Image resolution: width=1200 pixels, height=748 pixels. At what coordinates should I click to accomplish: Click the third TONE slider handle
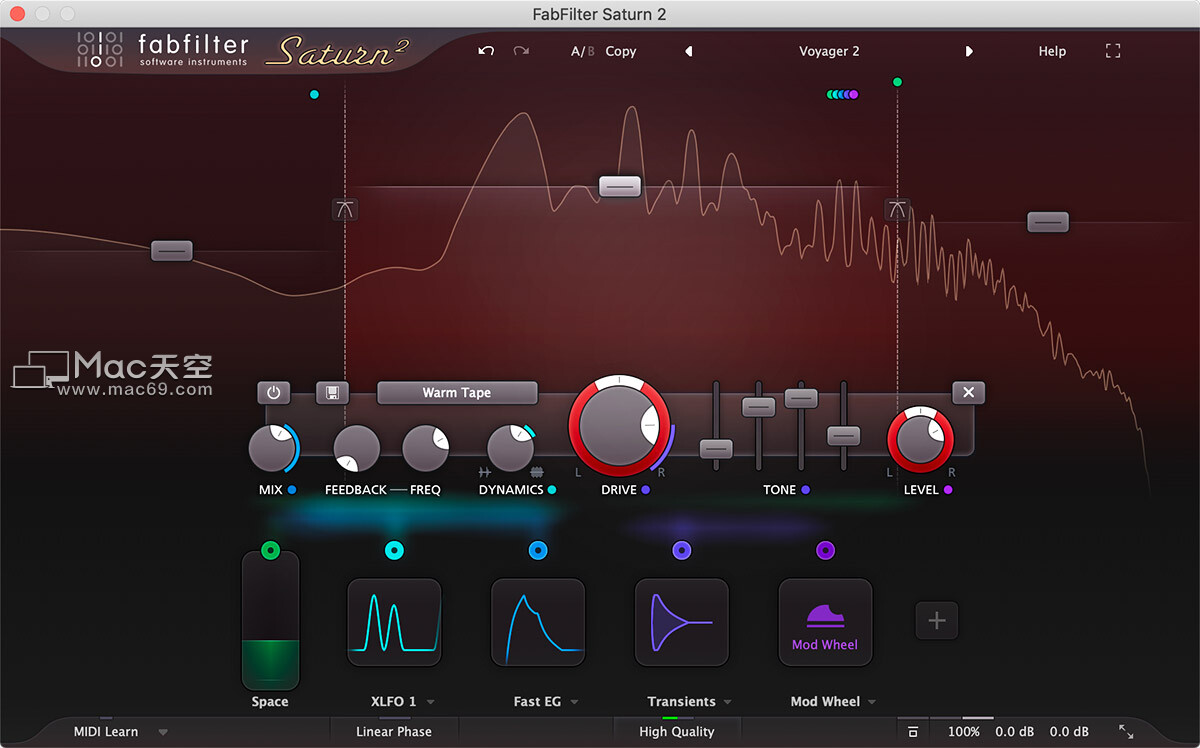(x=801, y=397)
